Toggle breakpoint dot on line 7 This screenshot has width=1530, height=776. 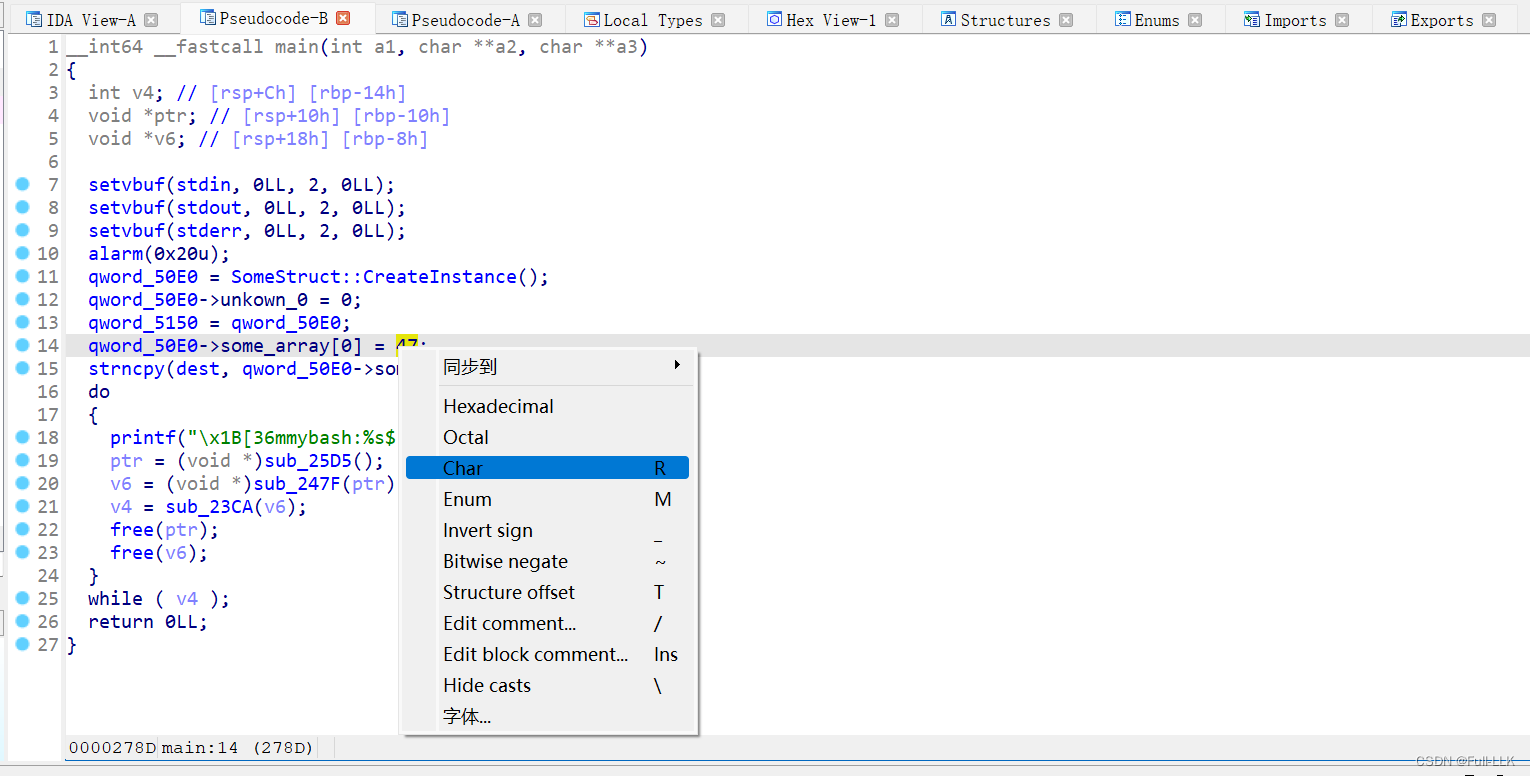pyautogui.click(x=22, y=185)
